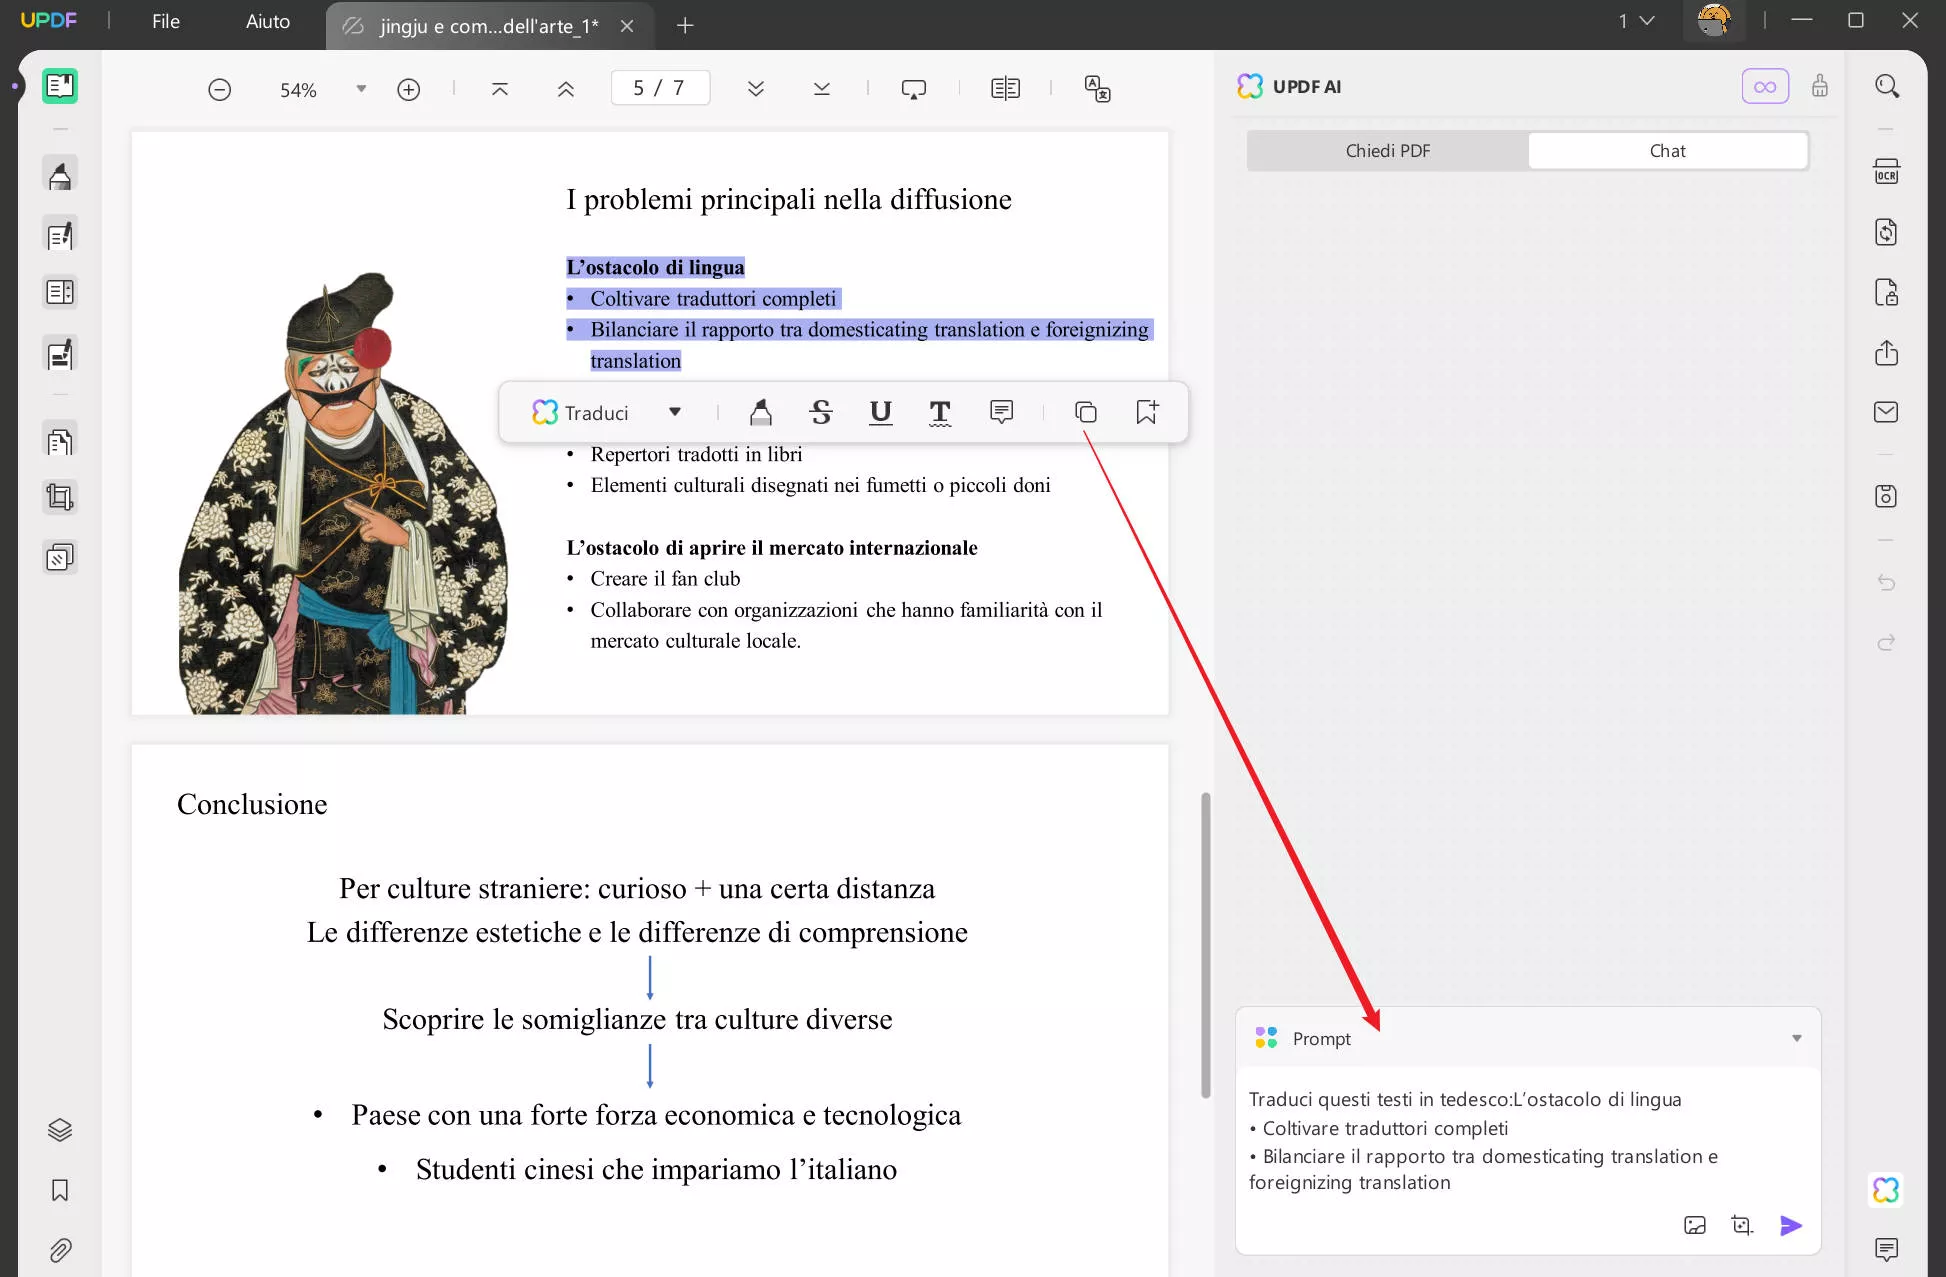Click the highlight marker icon in popup toolbar
This screenshot has height=1277, width=1946.
761,412
